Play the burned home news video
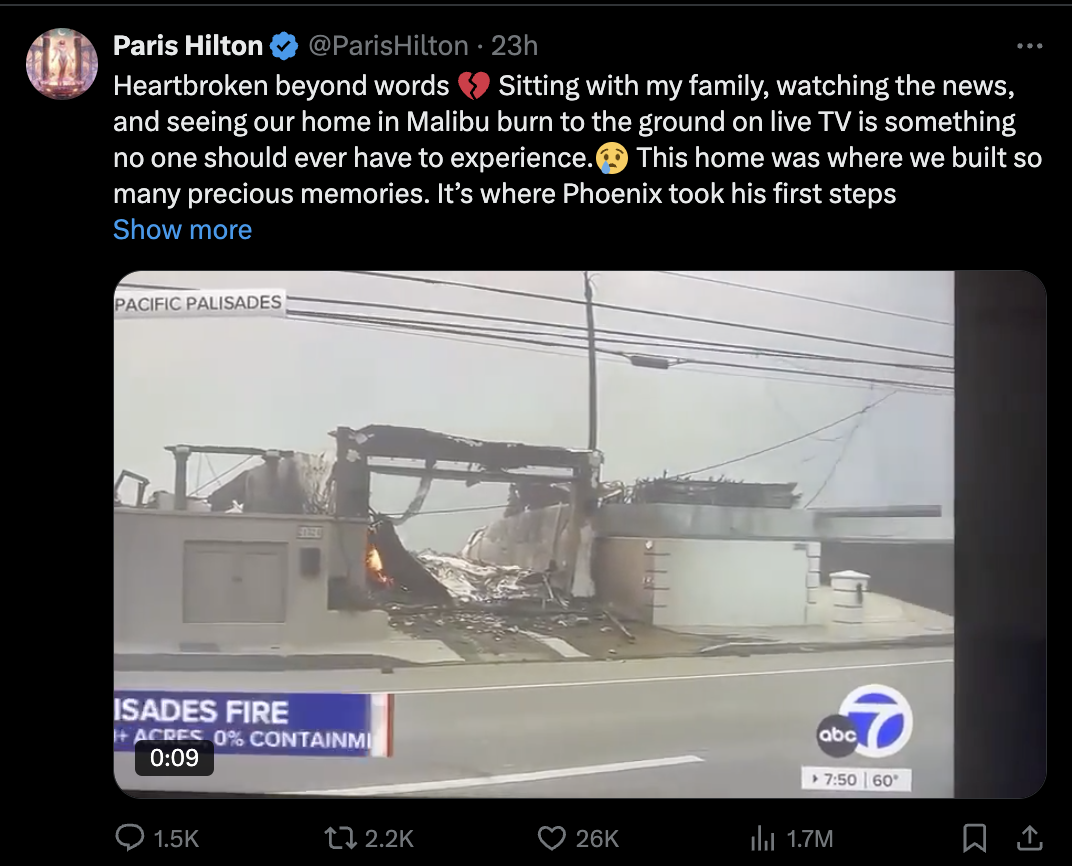 tap(580, 534)
